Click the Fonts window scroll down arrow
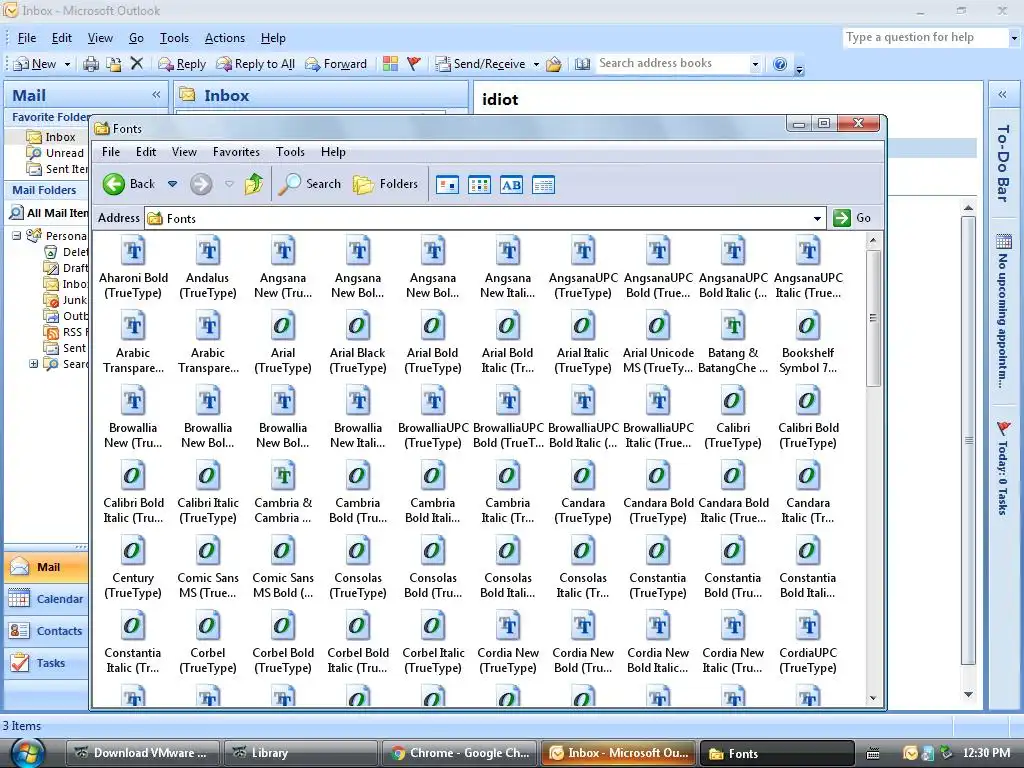Image resolution: width=1024 pixels, height=768 pixels. pyautogui.click(x=873, y=698)
